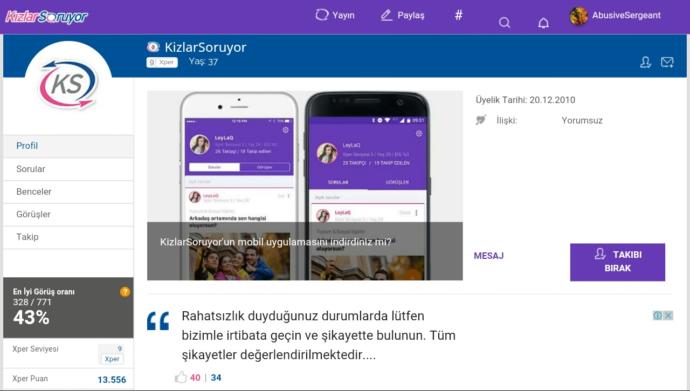Select the Üyelik Tarihi 20.12.2010 text

pos(525,100)
